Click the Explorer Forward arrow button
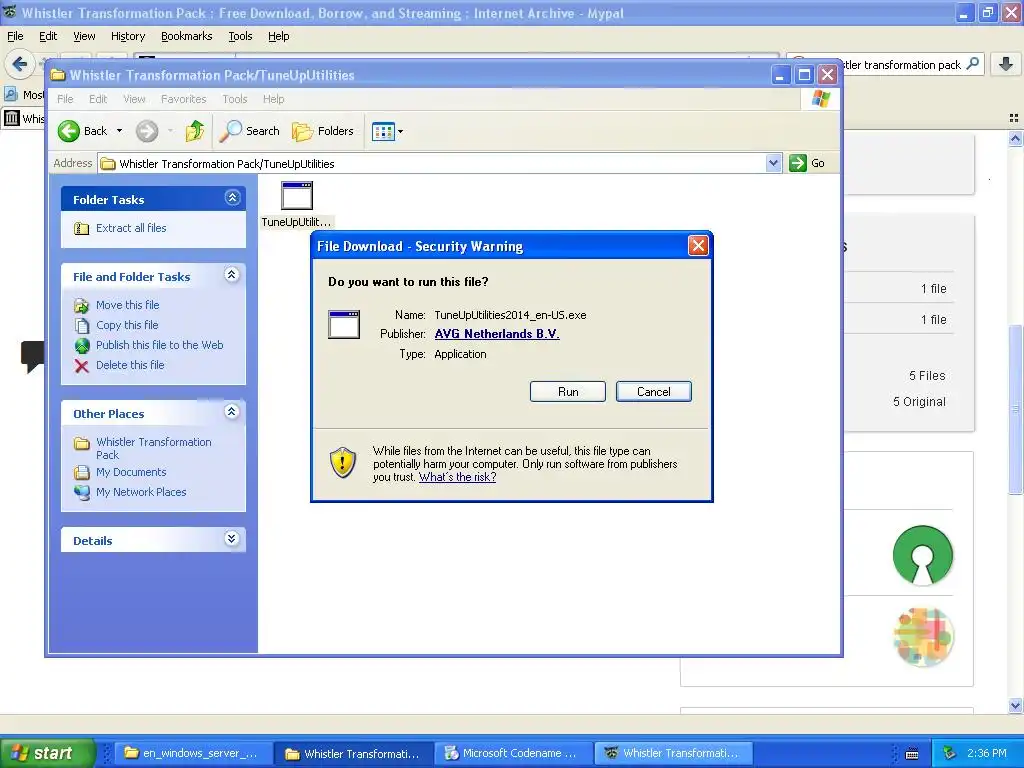1024x768 pixels. coord(147,131)
